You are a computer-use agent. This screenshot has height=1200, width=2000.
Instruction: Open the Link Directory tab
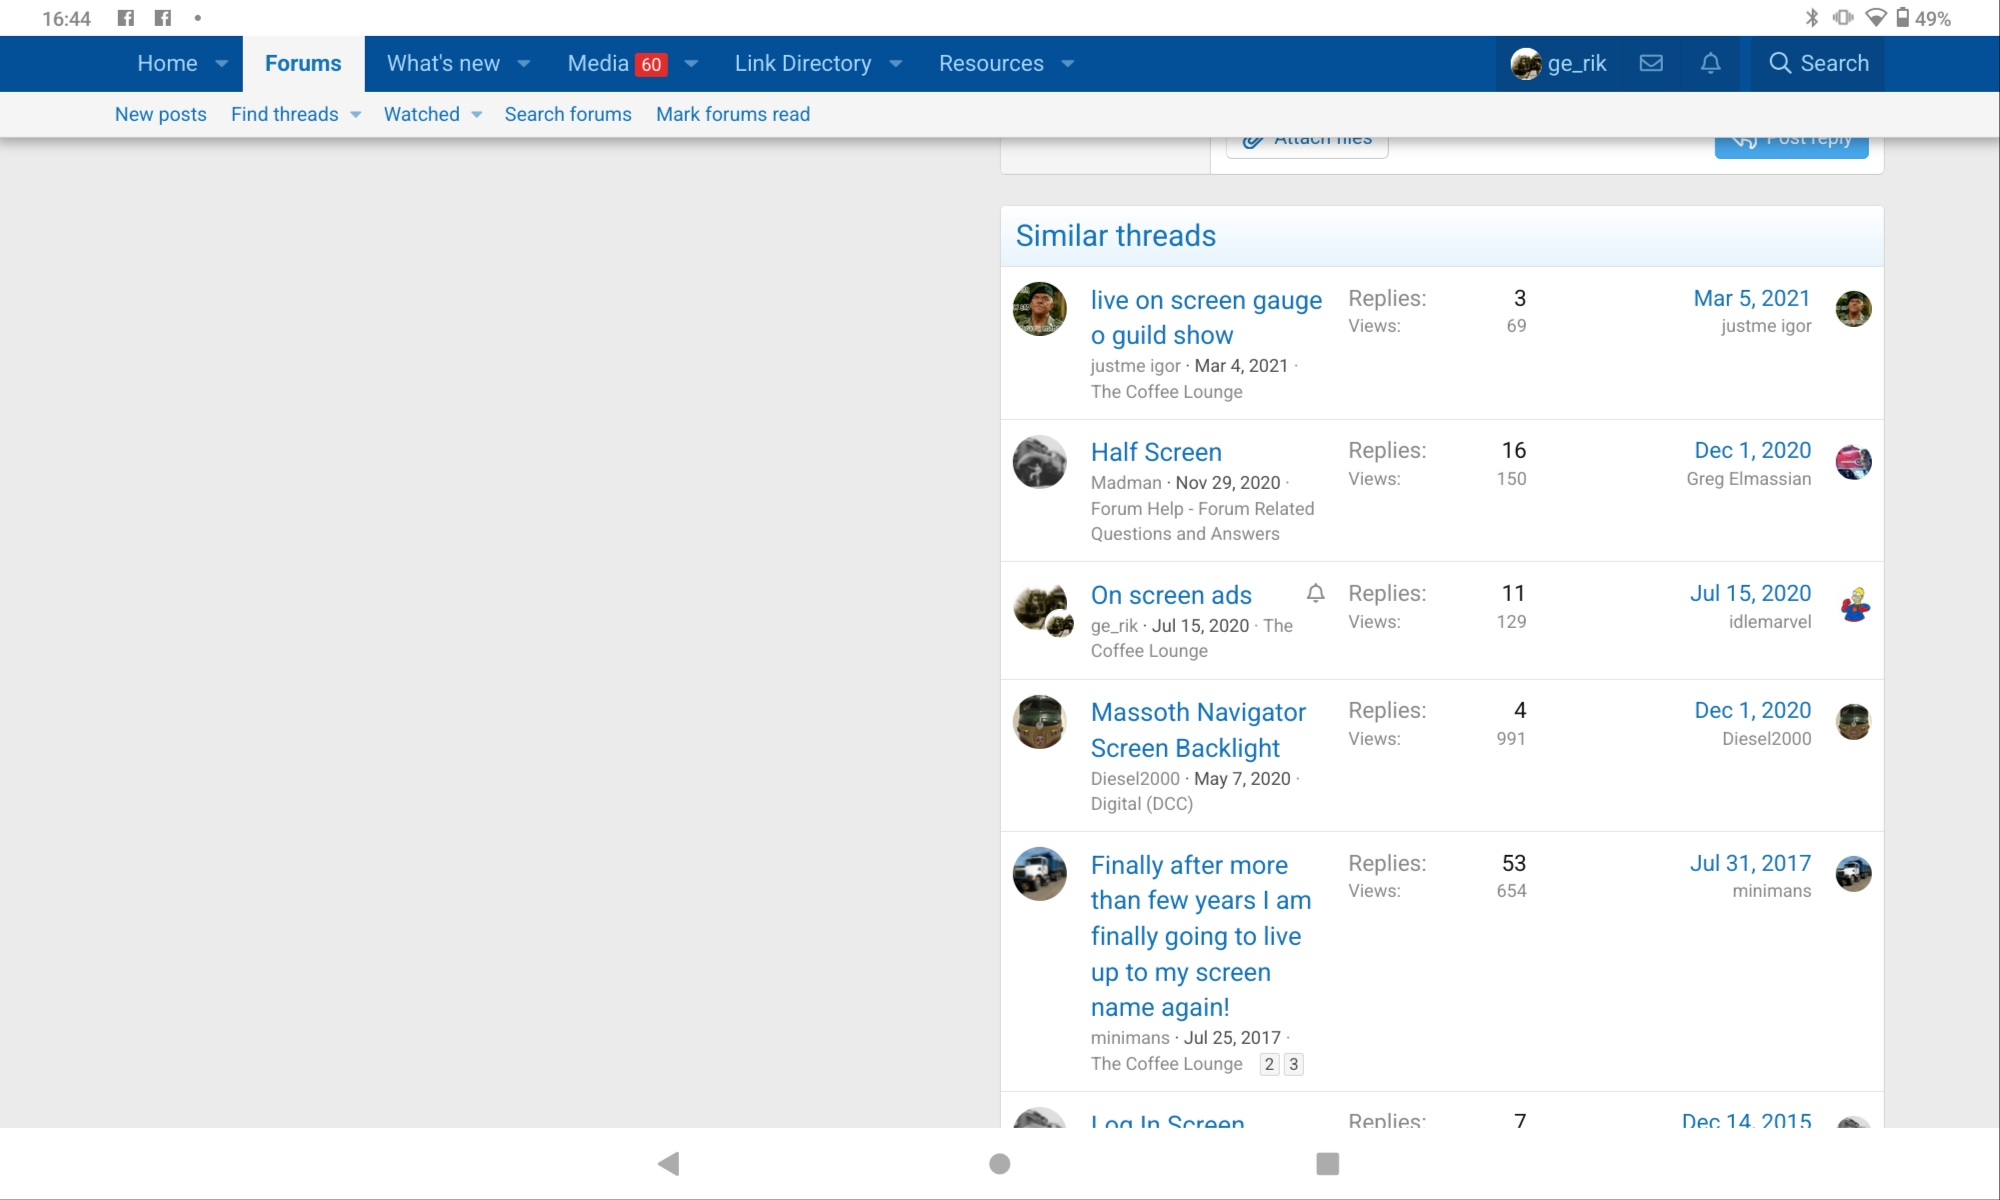803,63
